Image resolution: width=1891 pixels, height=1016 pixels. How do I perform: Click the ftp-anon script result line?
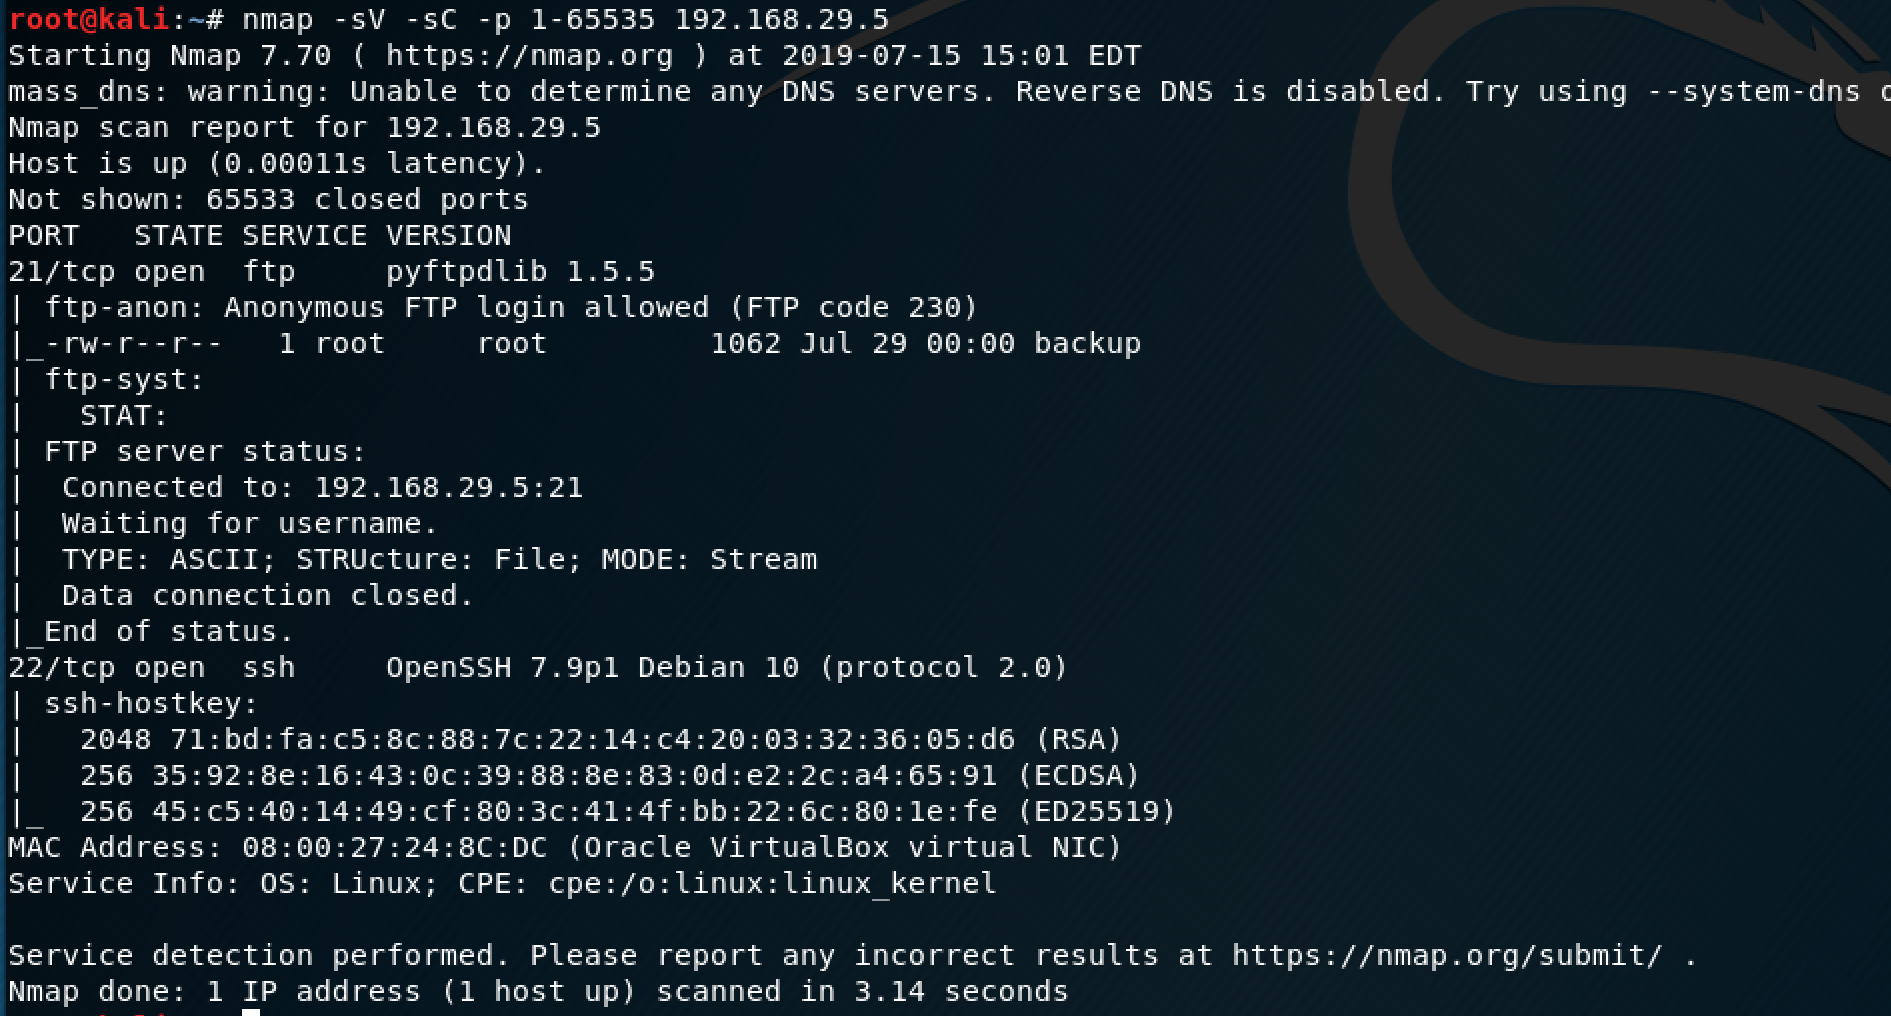tap(511, 308)
